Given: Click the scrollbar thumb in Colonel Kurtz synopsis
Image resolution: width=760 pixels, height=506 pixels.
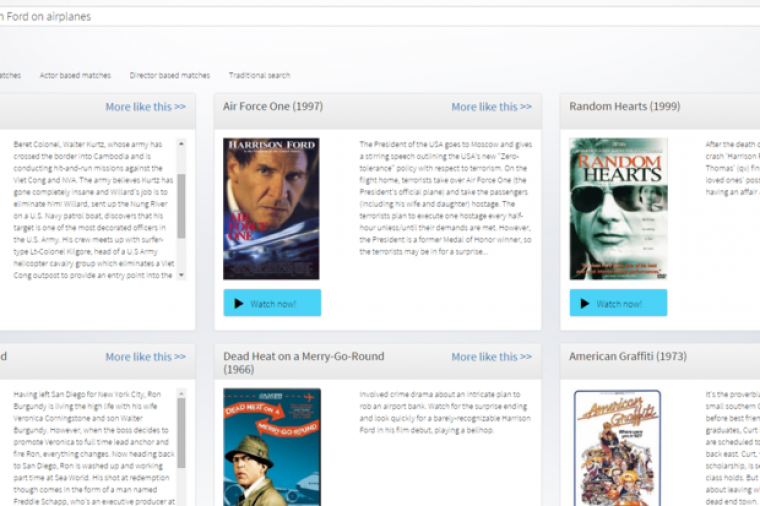Looking at the screenshot, I should pyautogui.click(x=181, y=206).
